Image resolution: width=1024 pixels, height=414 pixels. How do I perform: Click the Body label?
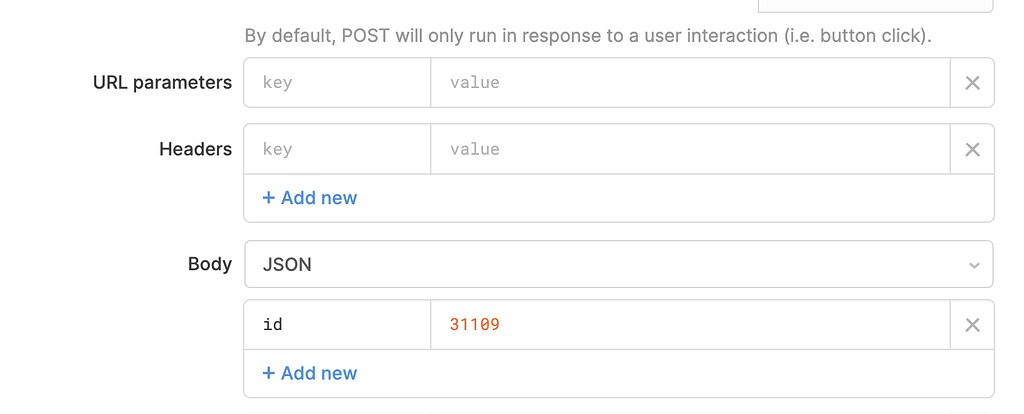tap(210, 265)
